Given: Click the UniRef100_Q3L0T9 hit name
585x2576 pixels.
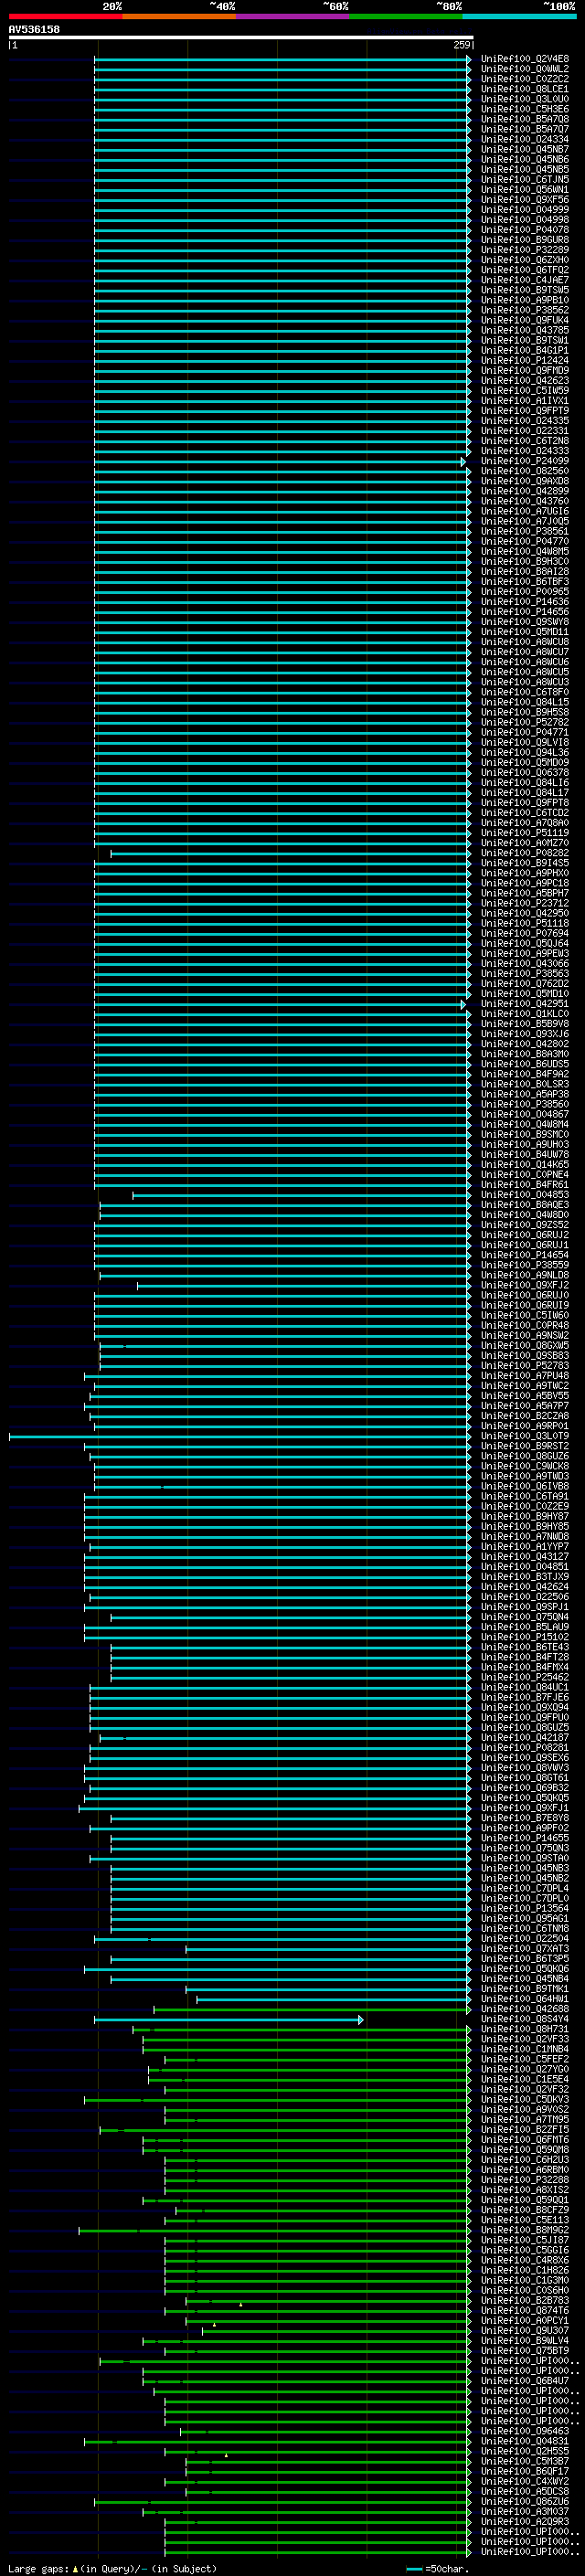Looking at the screenshot, I should point(525,1436).
